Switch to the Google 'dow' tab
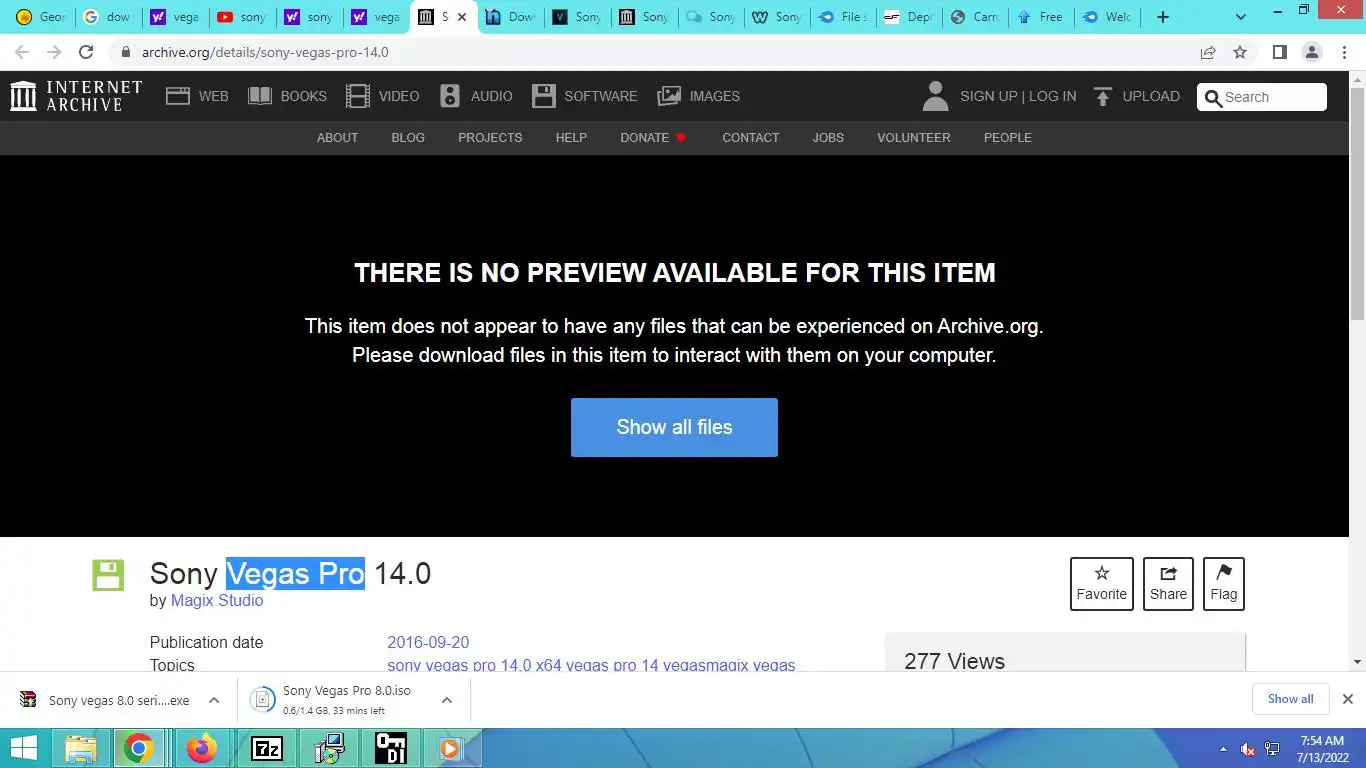The image size is (1366, 768). (107, 17)
